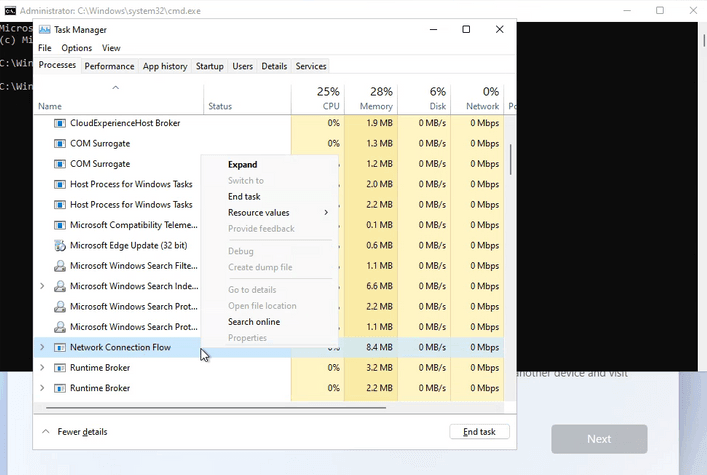Collapse view with Fewer details chevron
707x475 pixels.
(x=46, y=432)
